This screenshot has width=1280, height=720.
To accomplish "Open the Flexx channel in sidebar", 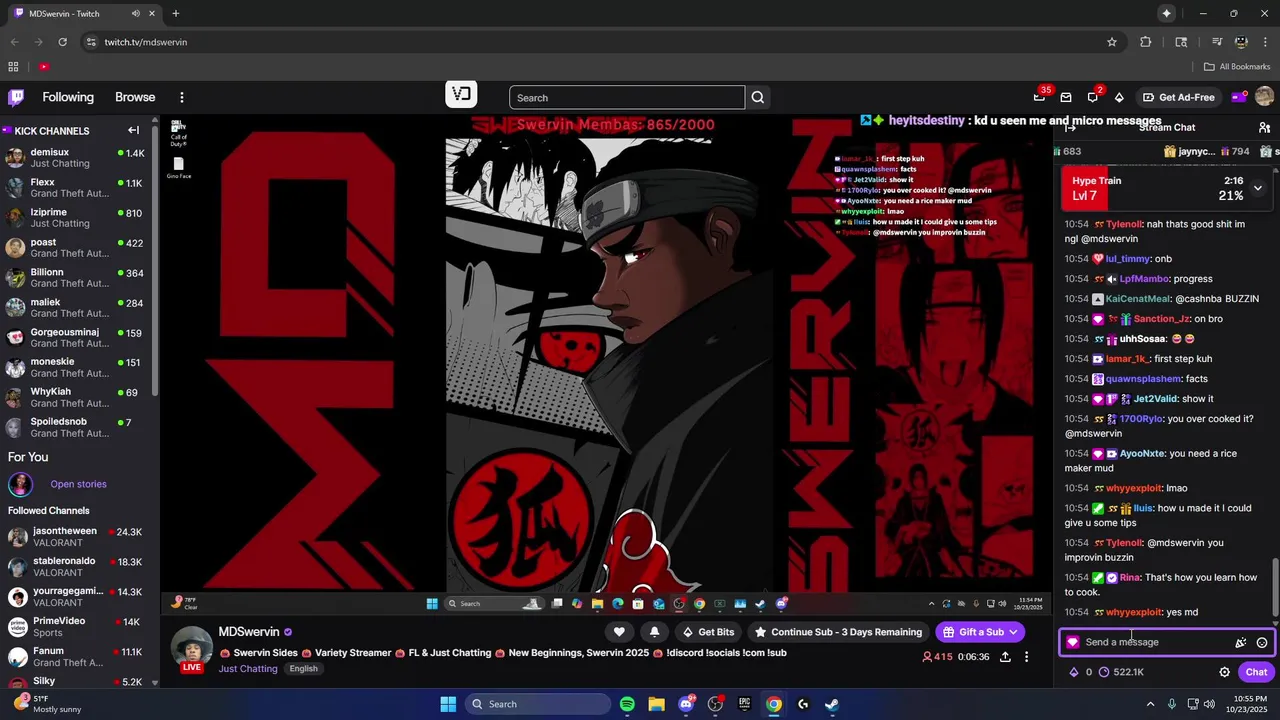I will [76, 187].
